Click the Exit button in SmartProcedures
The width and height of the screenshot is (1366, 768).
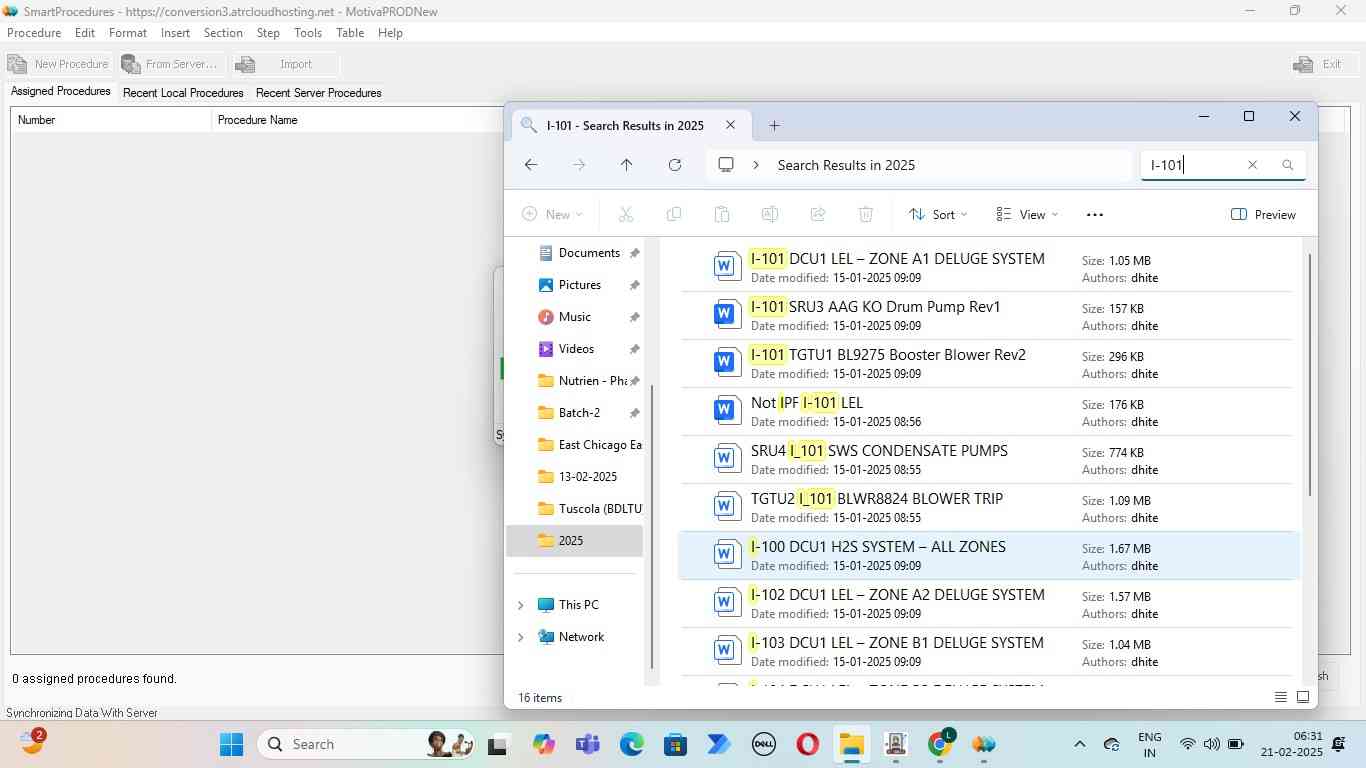pyautogui.click(x=1318, y=64)
